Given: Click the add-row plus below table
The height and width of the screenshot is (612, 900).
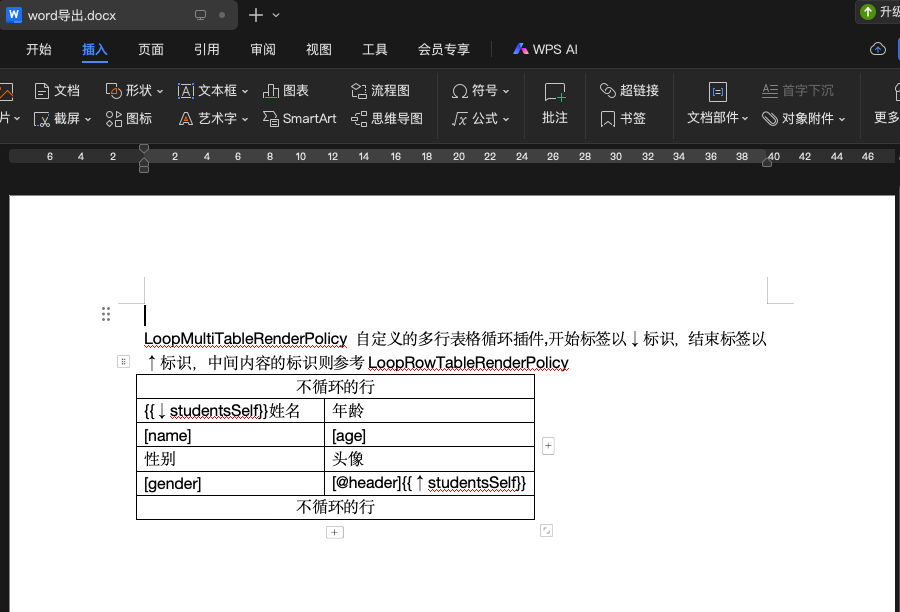Looking at the screenshot, I should point(335,533).
